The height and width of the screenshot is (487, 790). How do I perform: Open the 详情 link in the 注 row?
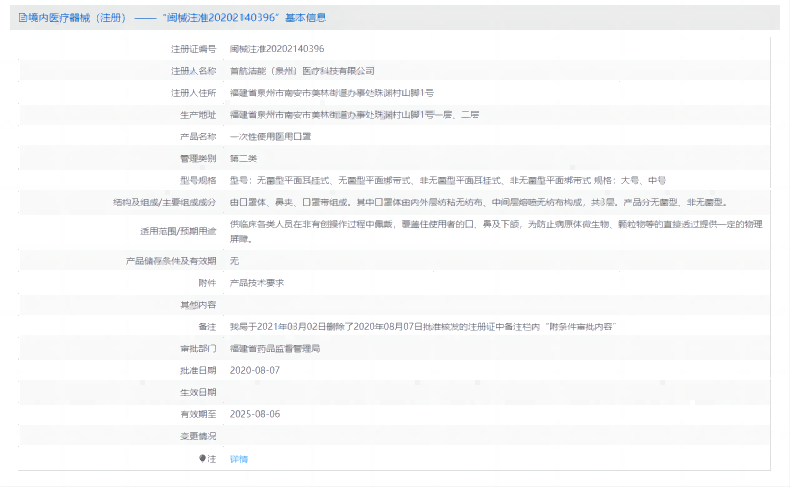(238, 458)
